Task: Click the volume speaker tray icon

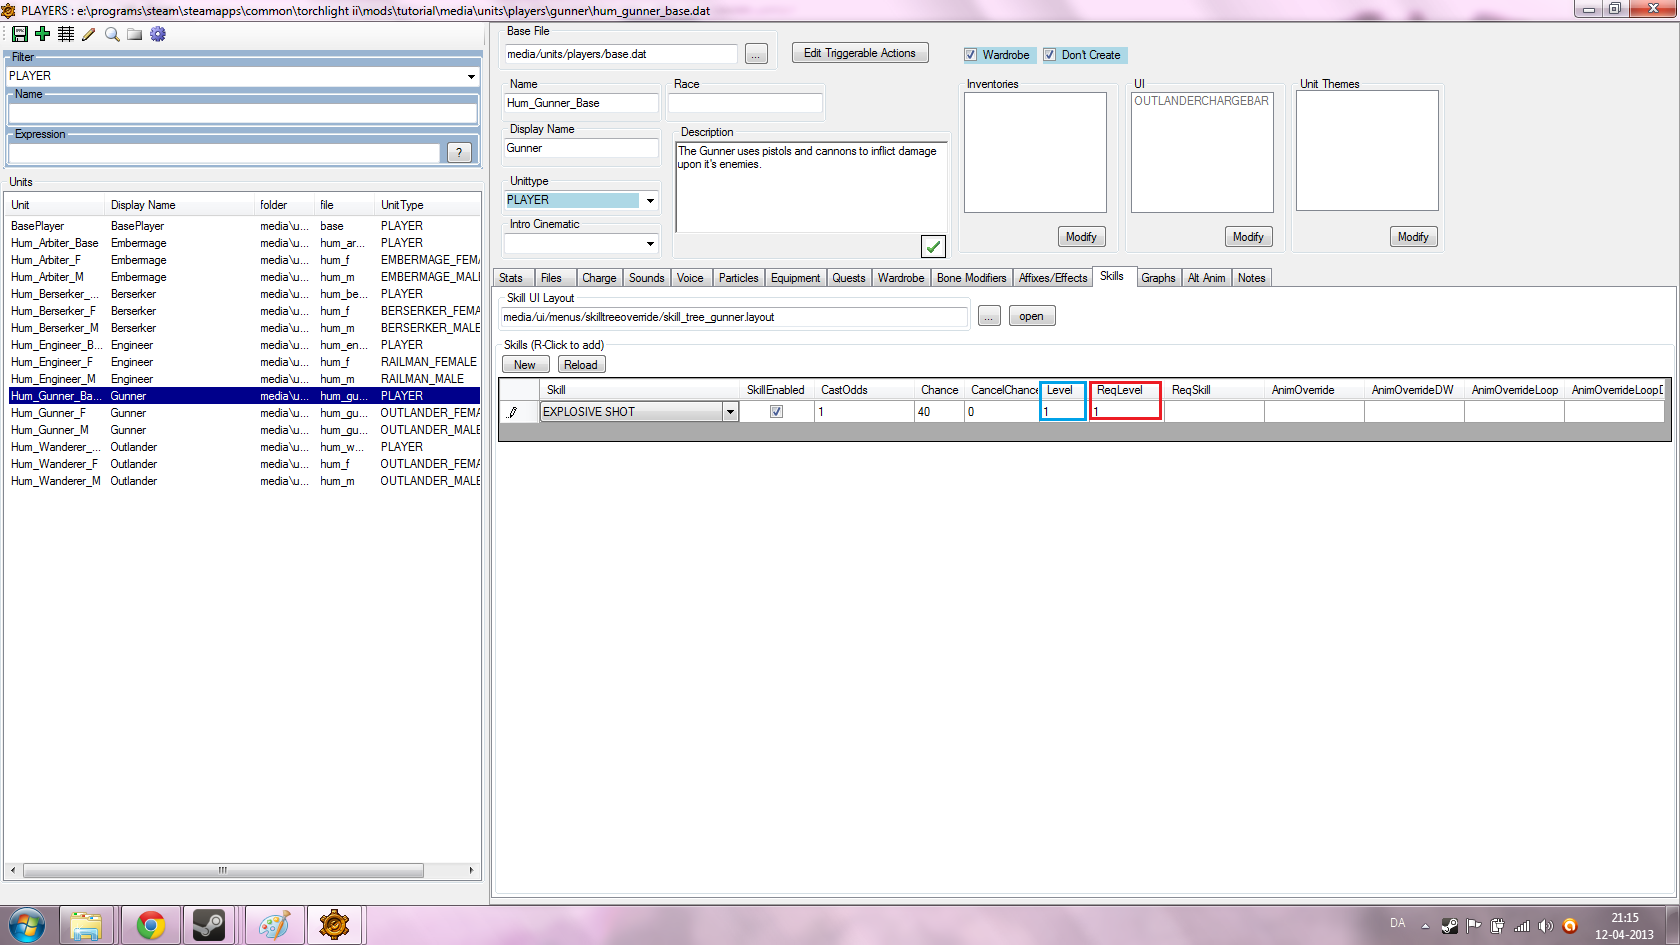Action: click(1546, 926)
